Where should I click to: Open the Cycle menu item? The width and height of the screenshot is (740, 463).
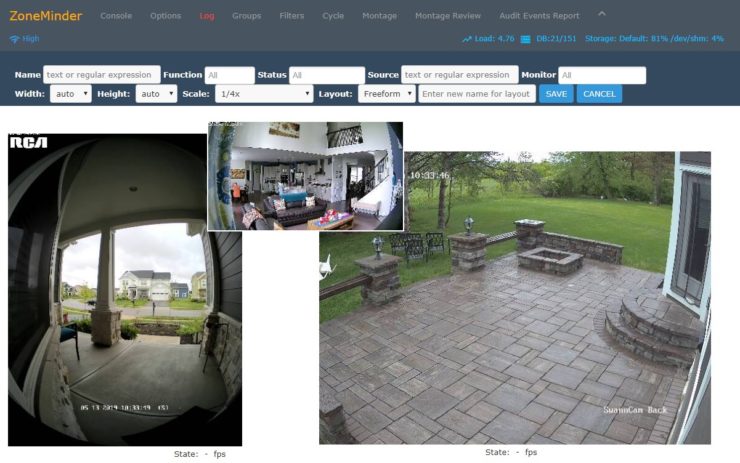tap(333, 16)
